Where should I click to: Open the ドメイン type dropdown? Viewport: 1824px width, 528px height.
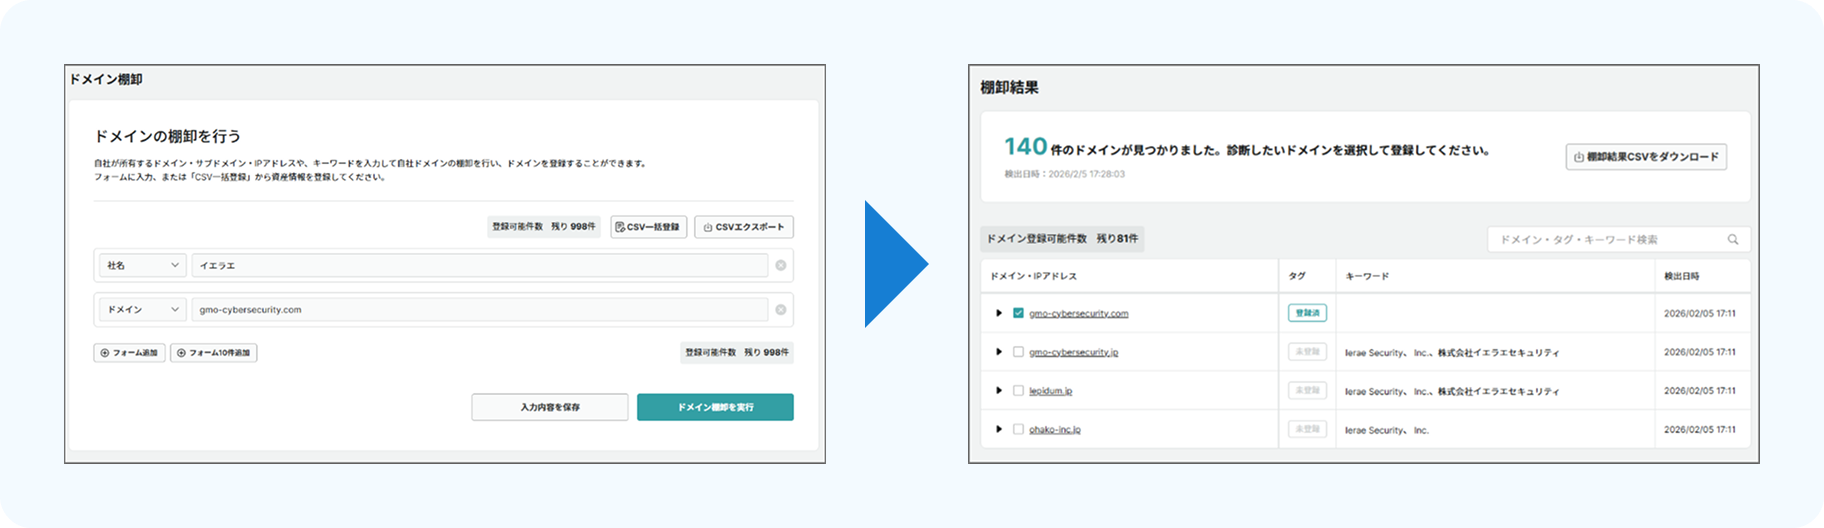click(142, 309)
